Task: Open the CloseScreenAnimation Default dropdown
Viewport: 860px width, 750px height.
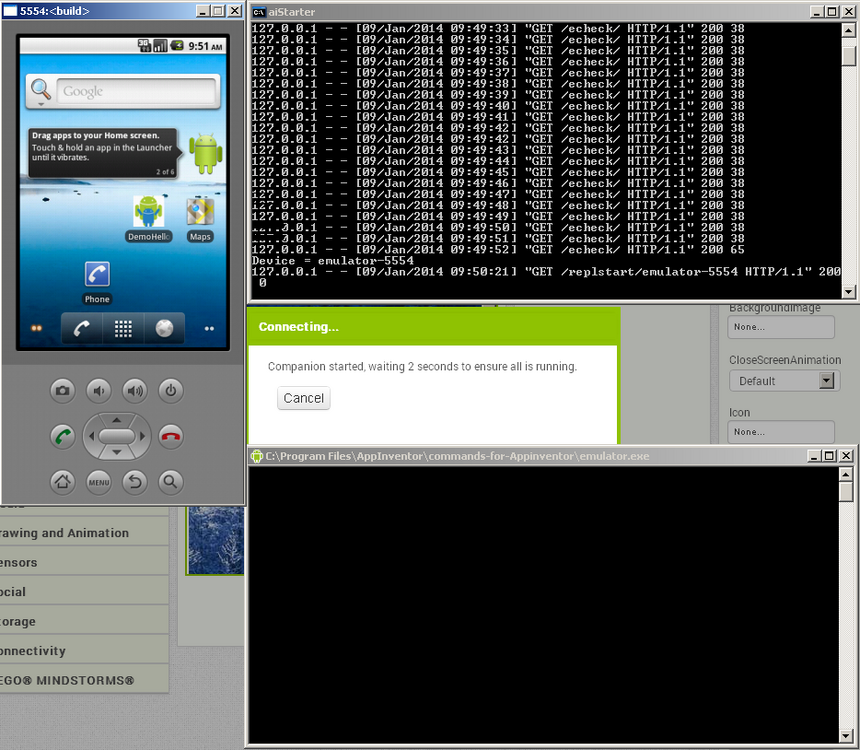Action: tap(784, 381)
